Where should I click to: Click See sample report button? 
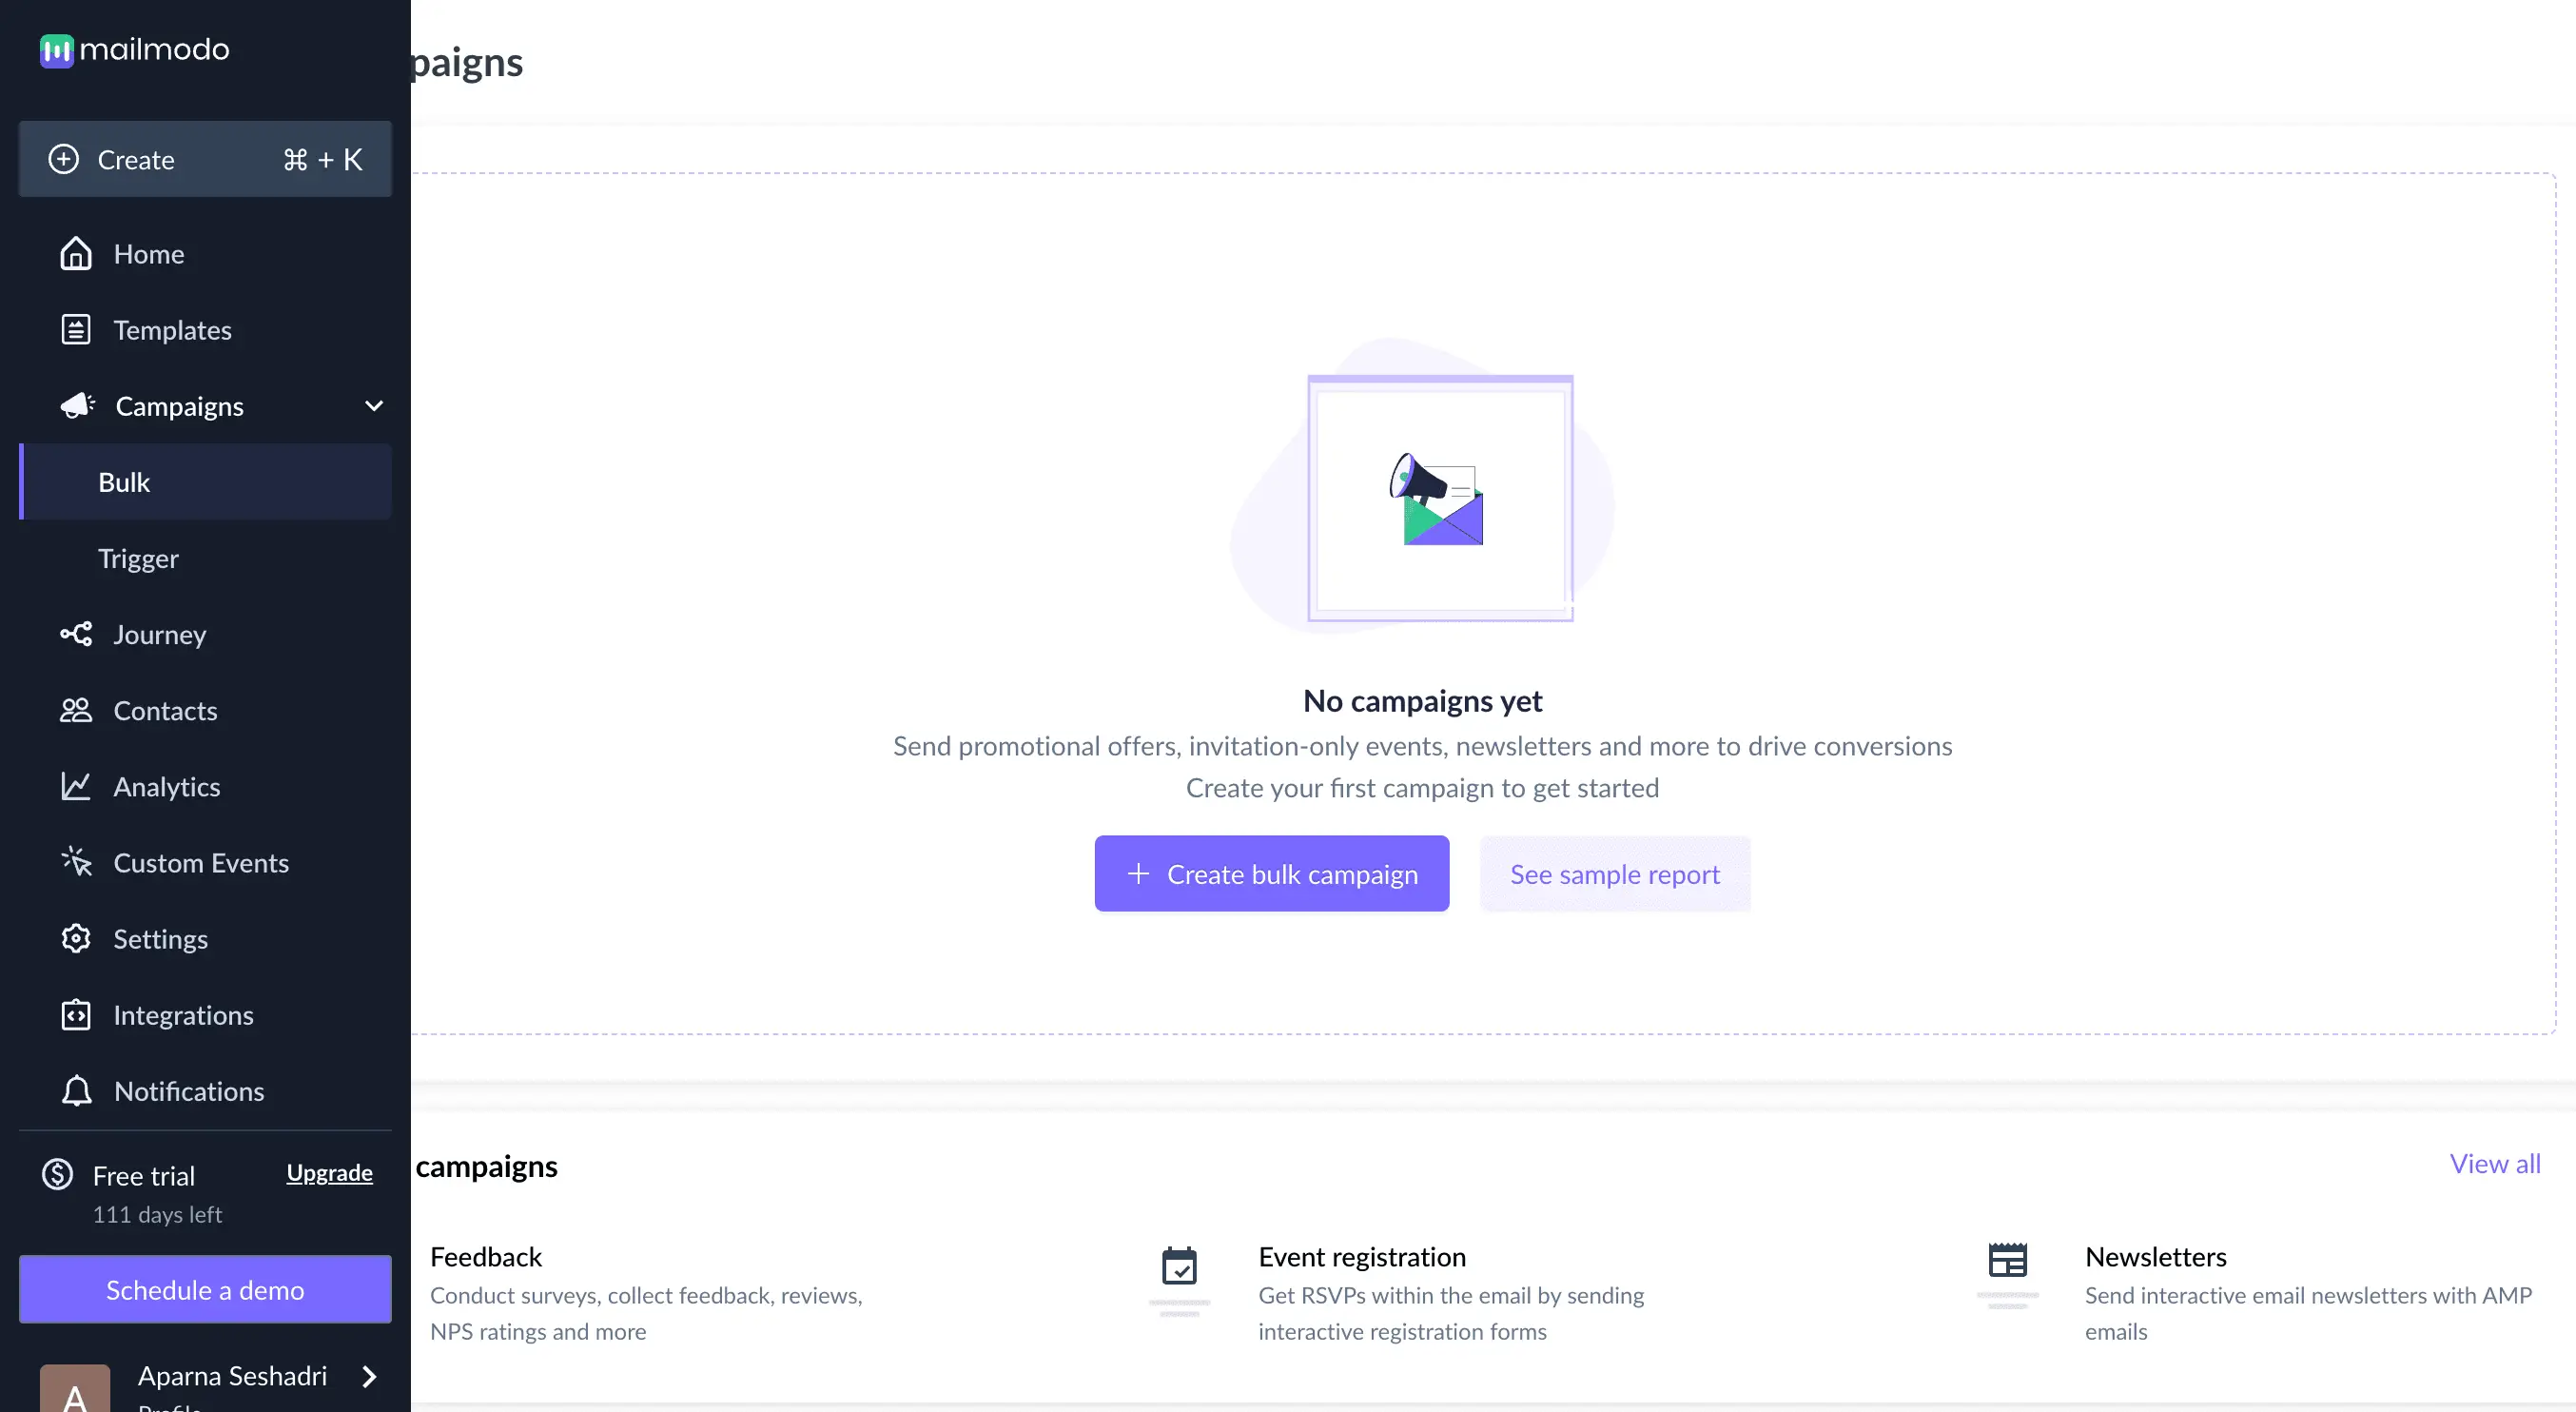tap(1615, 872)
